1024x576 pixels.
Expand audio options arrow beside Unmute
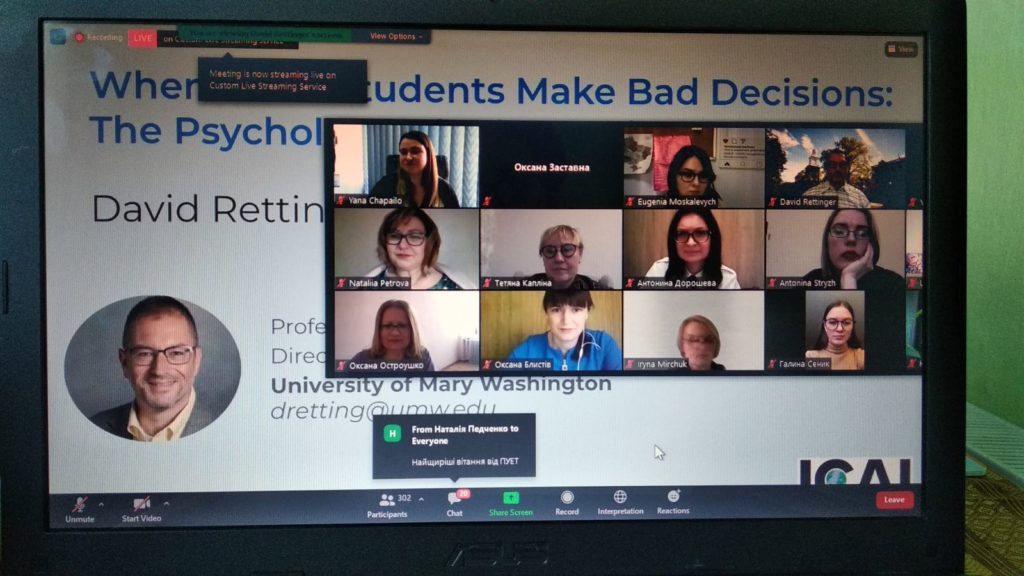coord(101,504)
